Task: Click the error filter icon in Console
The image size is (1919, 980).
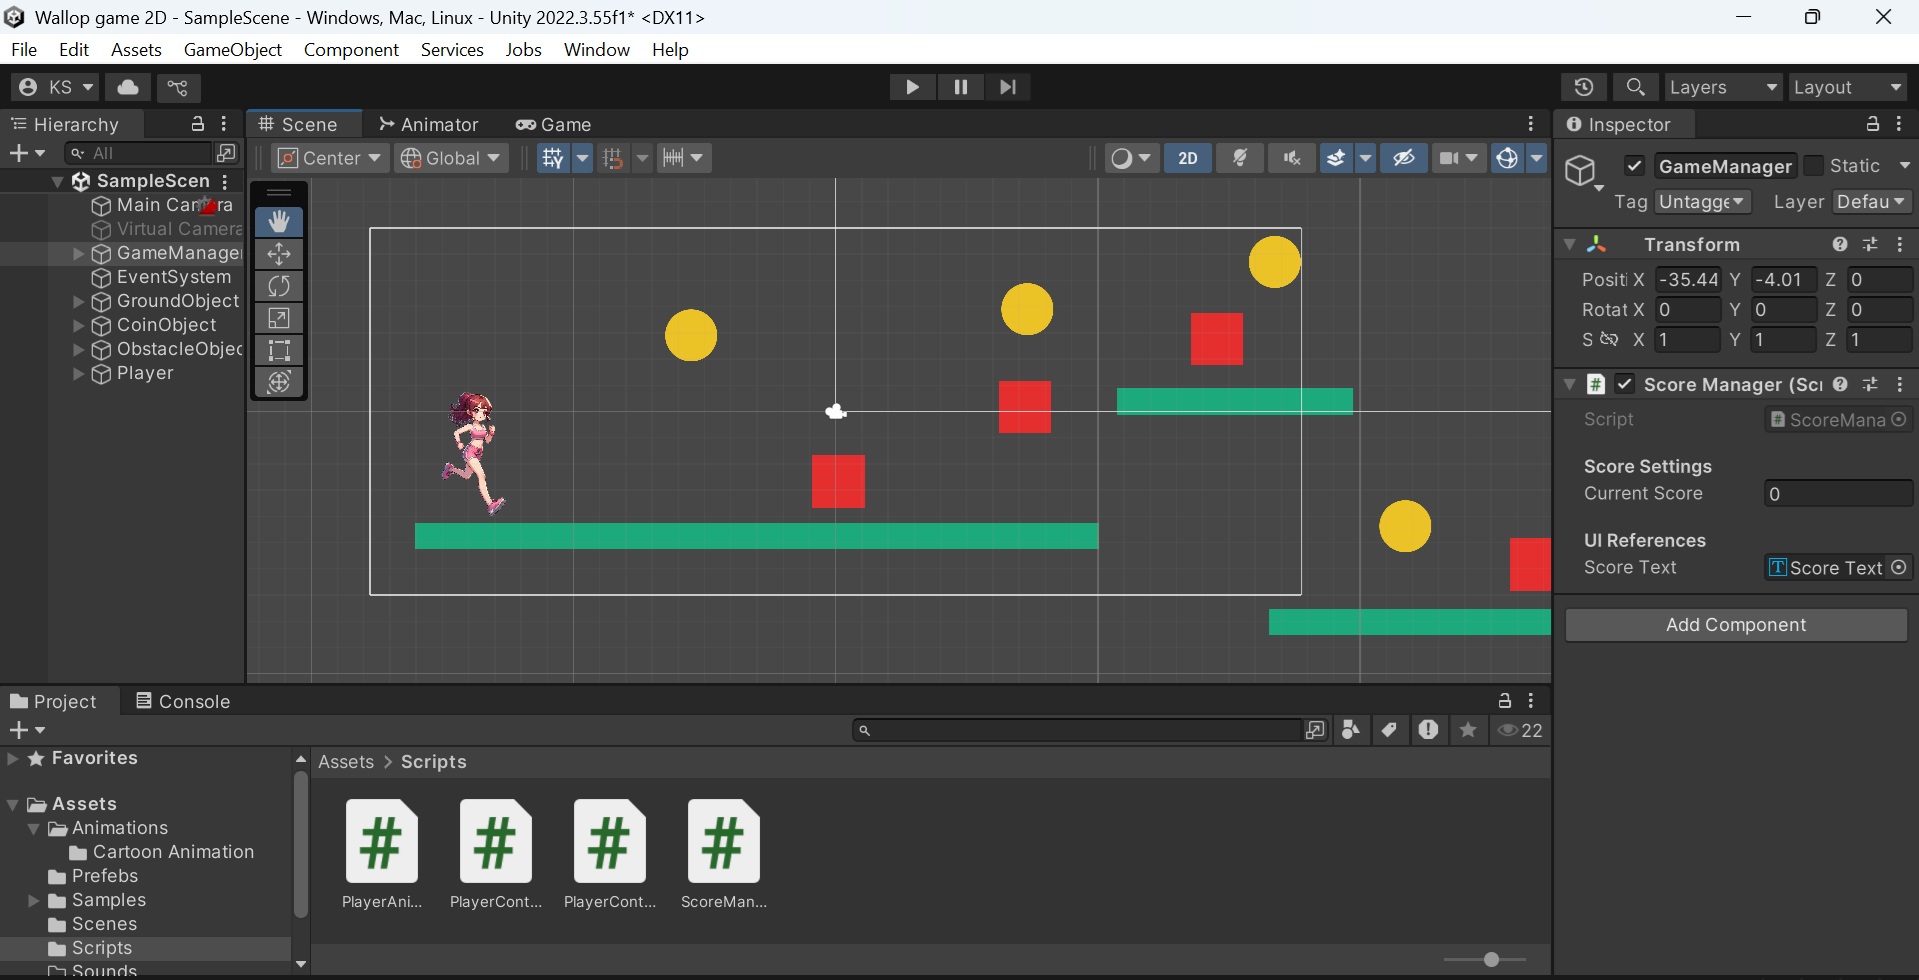Action: 1429,730
